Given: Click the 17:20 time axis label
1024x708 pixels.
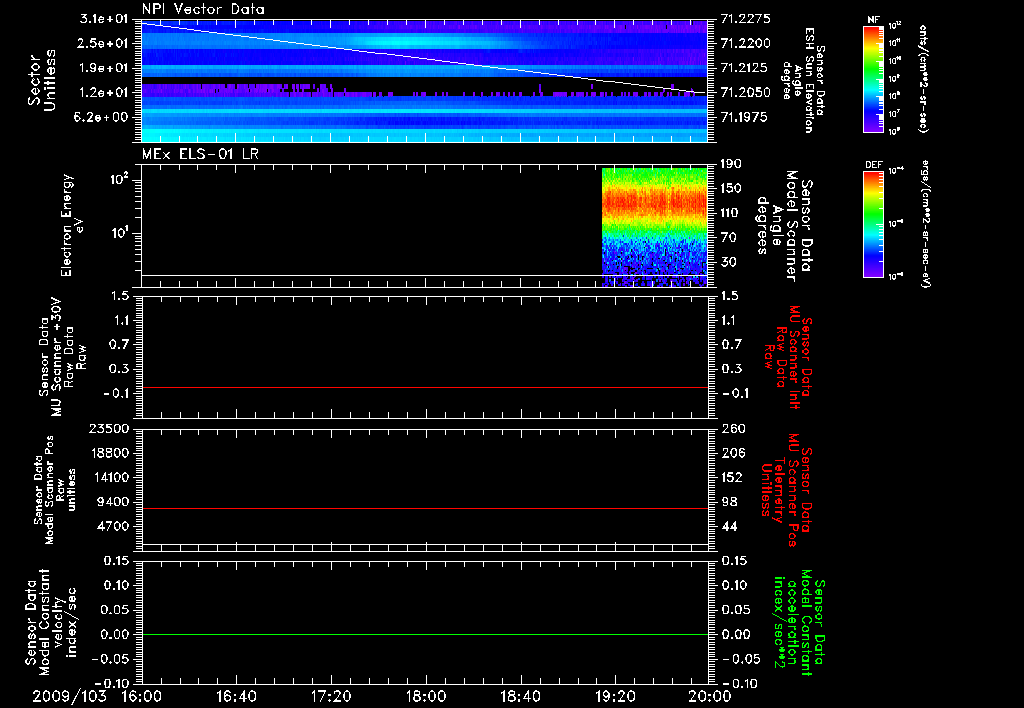Looking at the screenshot, I should (x=330, y=696).
